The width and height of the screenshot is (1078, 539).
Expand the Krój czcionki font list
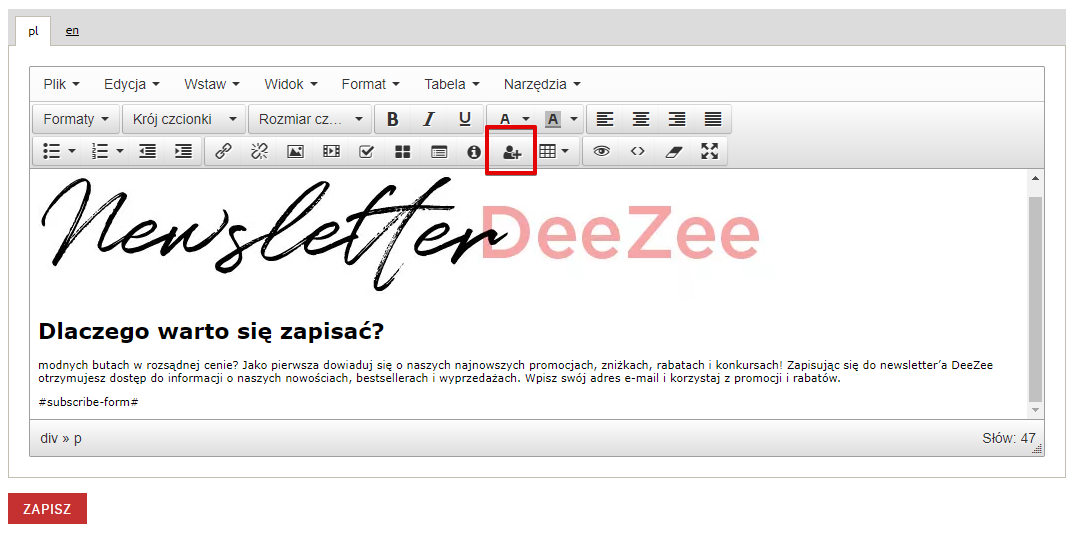184,119
